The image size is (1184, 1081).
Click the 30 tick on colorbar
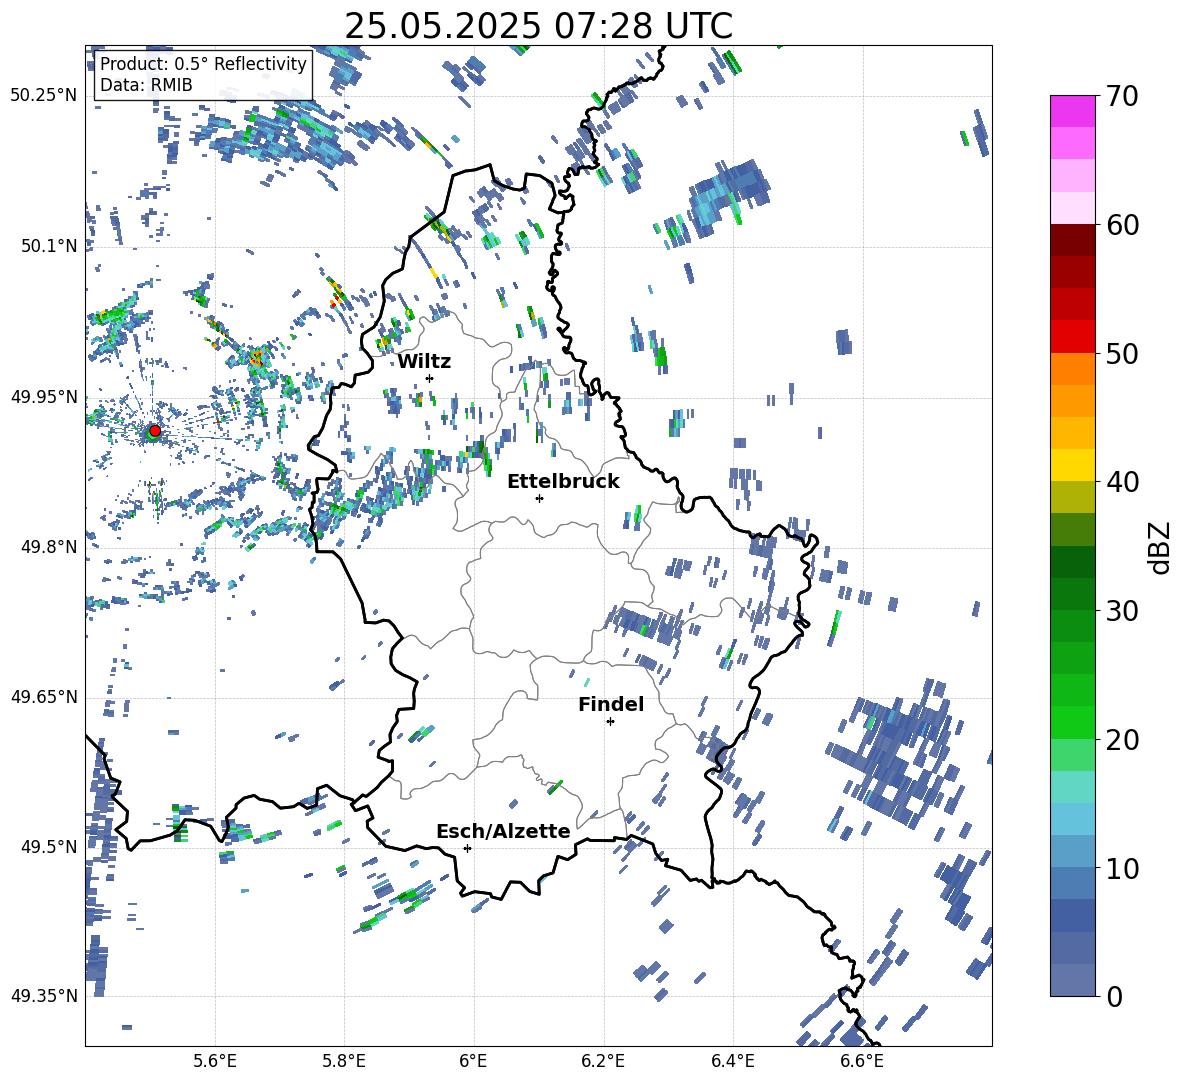tap(1121, 611)
